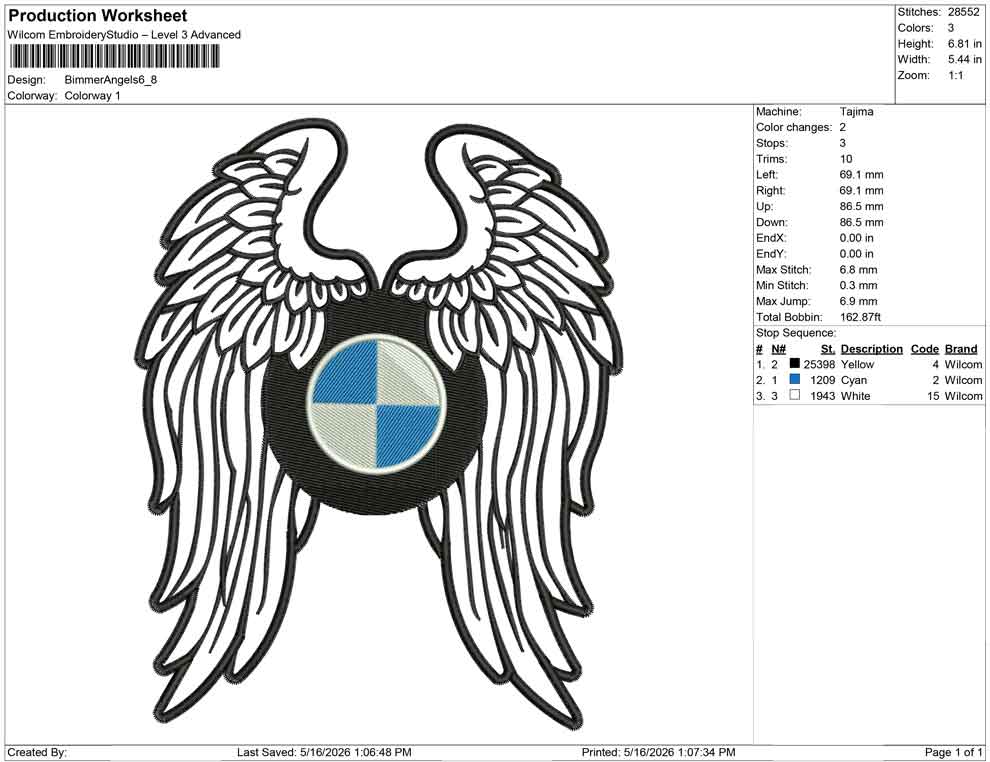The width and height of the screenshot is (990, 762).
Task: Click the 'EndY:' label
Action: (x=771, y=254)
